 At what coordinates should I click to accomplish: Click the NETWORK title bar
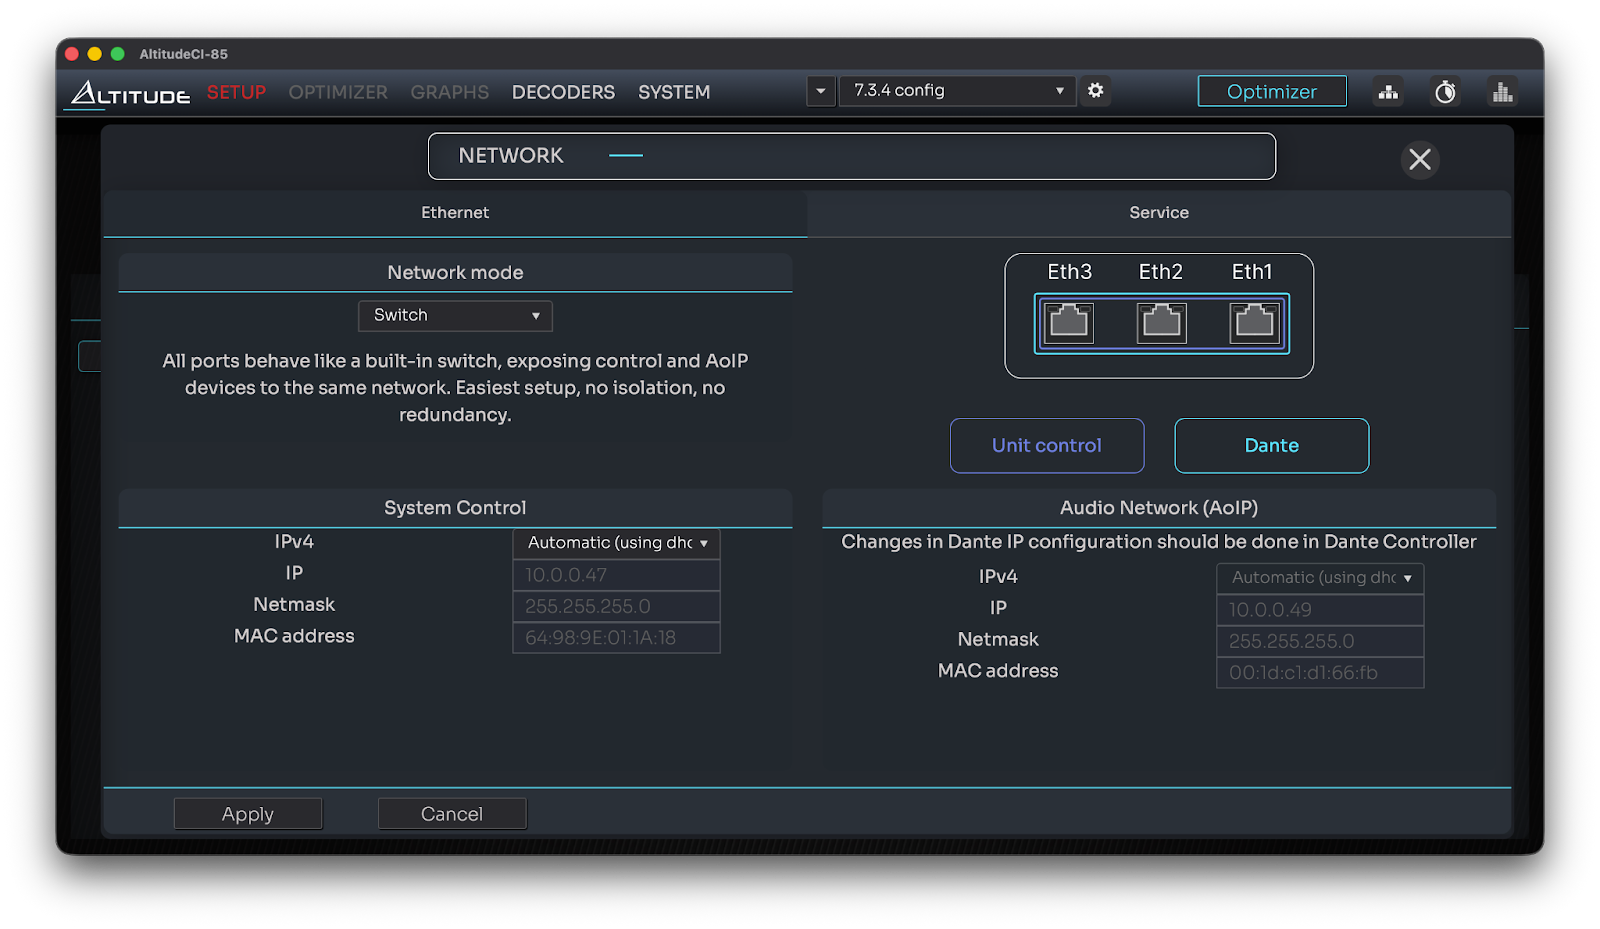852,156
